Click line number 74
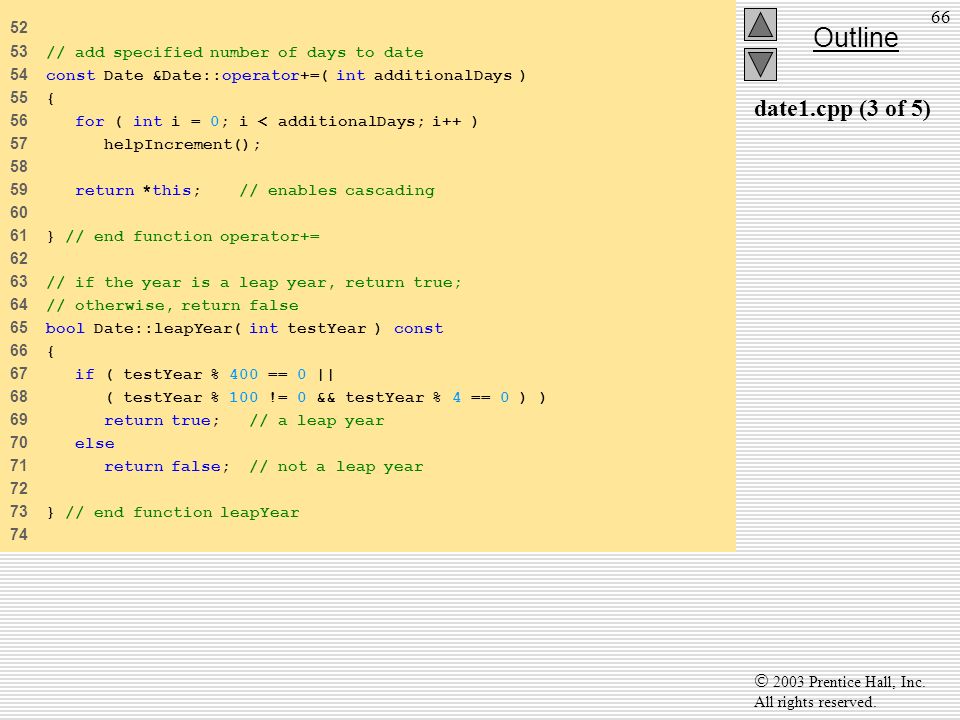Viewport: 960px width, 720px height. point(19,535)
